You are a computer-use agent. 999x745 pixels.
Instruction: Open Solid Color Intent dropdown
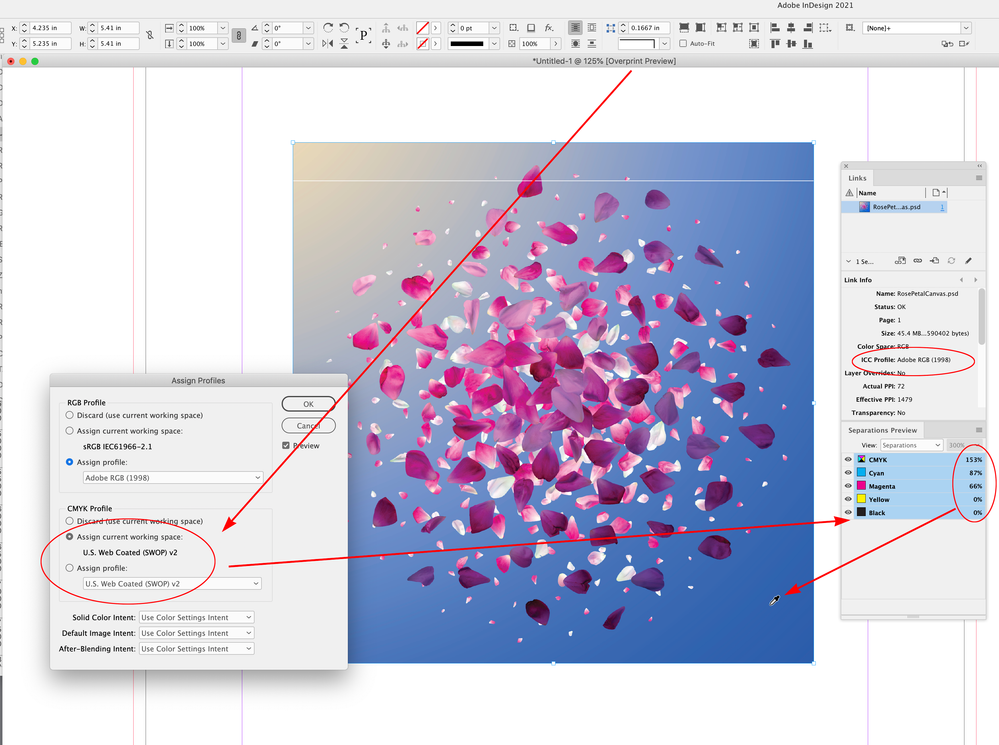pyautogui.click(x=197, y=618)
